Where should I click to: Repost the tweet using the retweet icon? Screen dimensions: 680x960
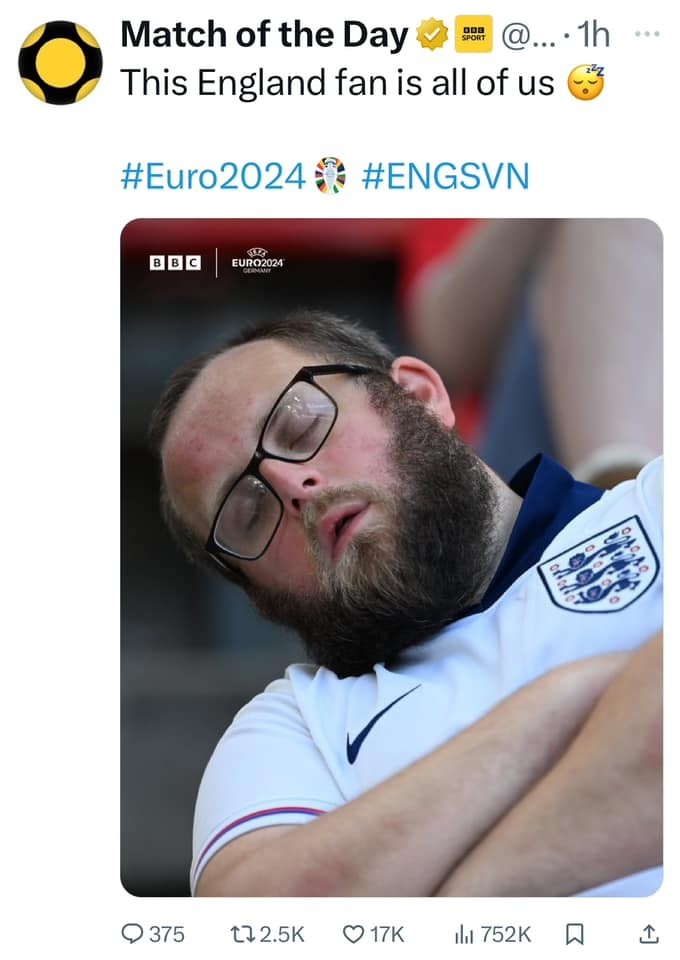(x=241, y=934)
